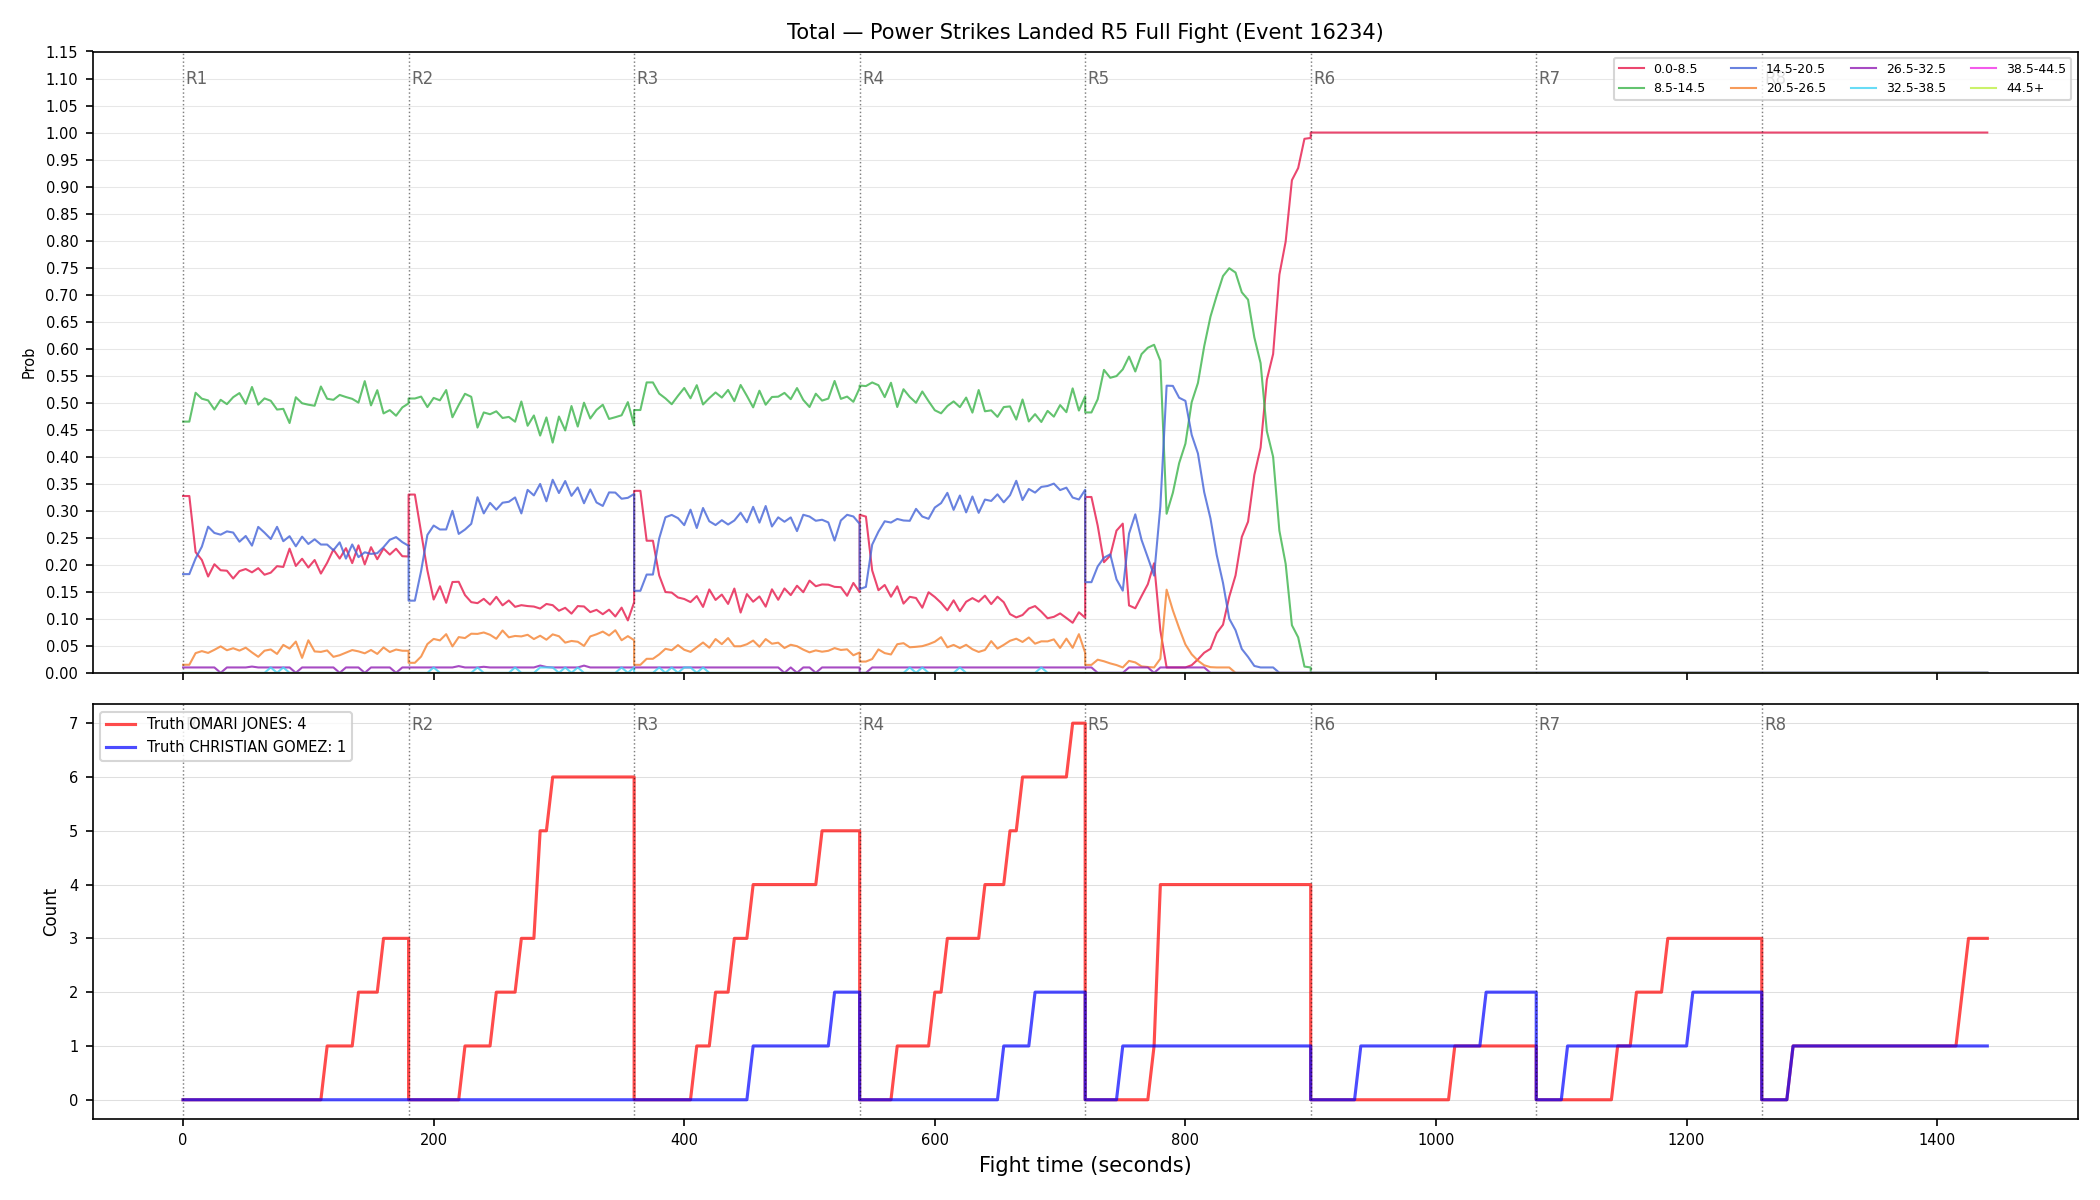Click the R5 round label in the probability chart
Image resolution: width=2100 pixels, height=1200 pixels.
click(1099, 78)
